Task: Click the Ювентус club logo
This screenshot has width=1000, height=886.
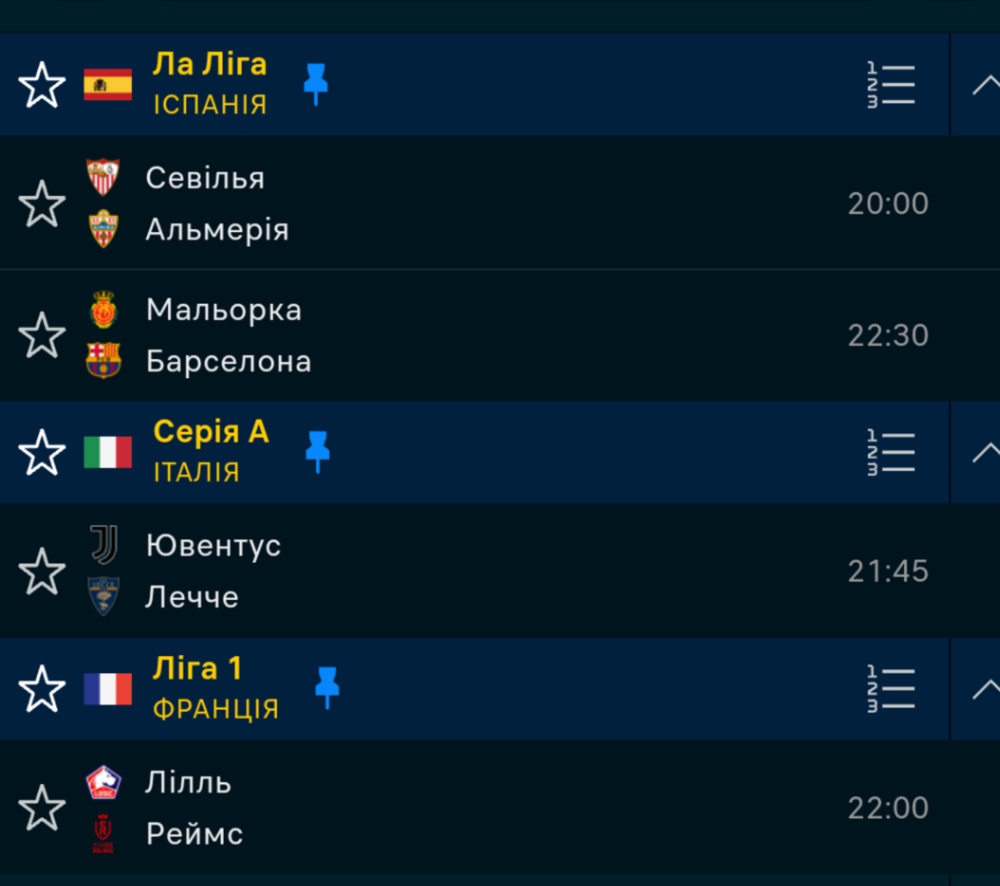Action: coord(103,545)
